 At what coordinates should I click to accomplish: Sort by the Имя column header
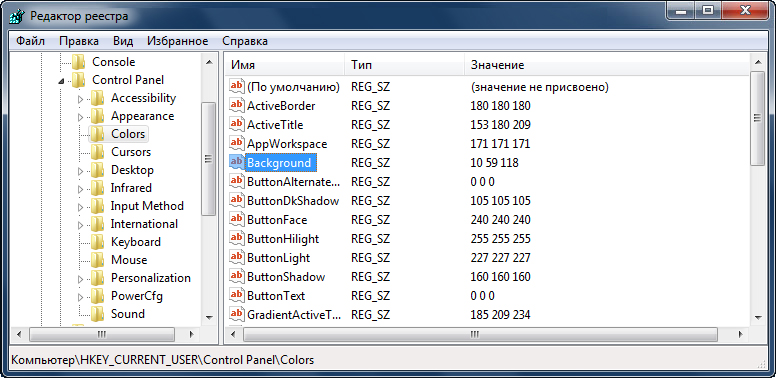(x=285, y=65)
